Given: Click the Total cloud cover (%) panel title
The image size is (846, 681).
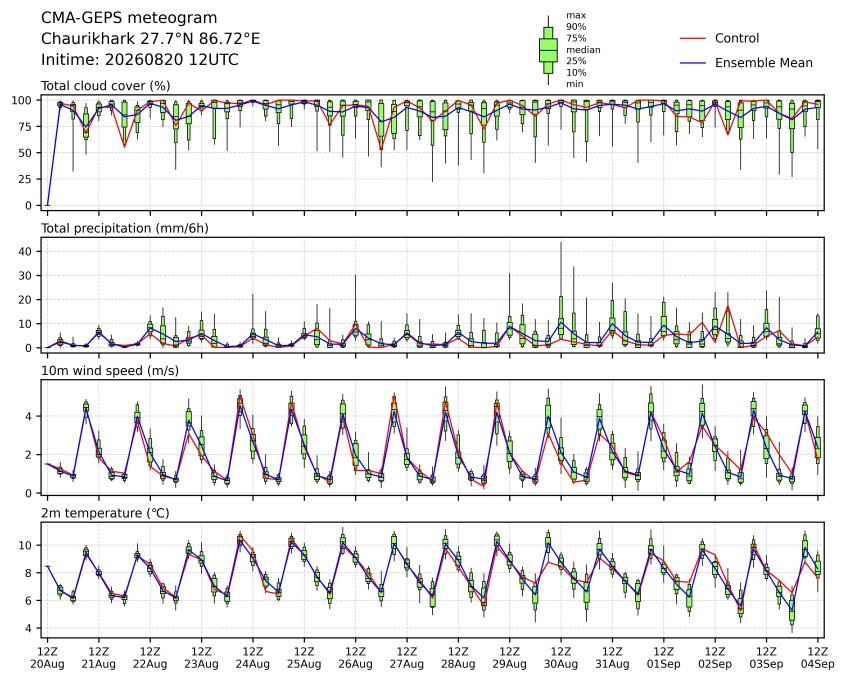Looking at the screenshot, I should [106, 86].
